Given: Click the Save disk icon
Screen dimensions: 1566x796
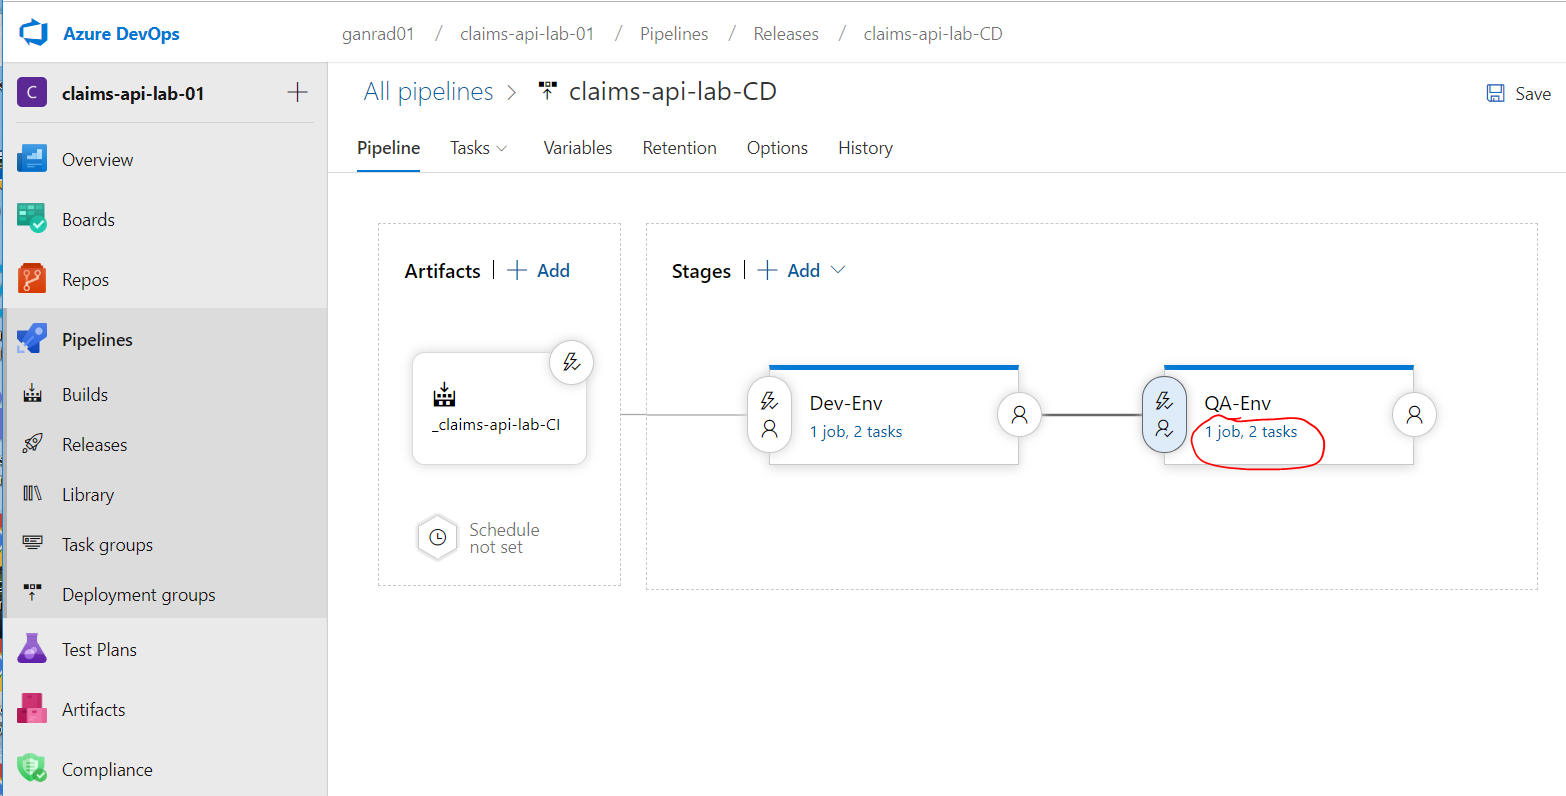Looking at the screenshot, I should 1496,93.
